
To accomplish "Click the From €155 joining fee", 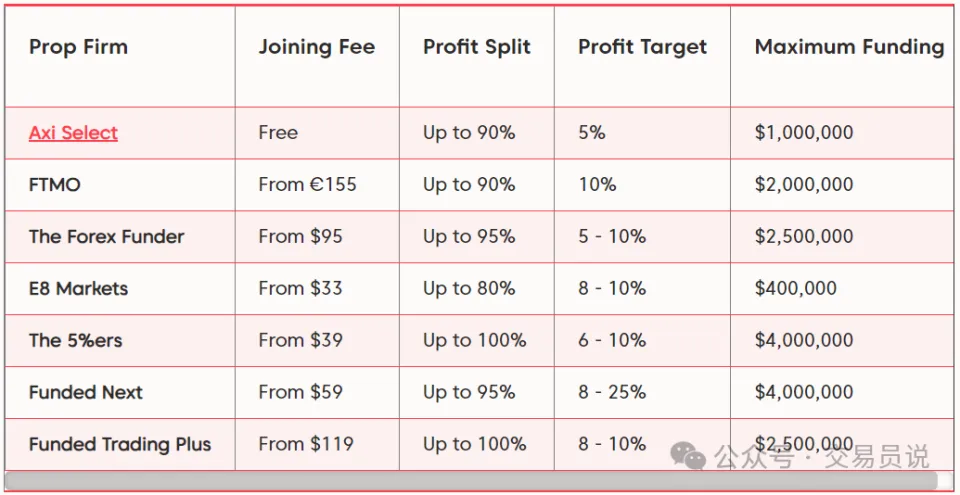I will pos(307,185).
